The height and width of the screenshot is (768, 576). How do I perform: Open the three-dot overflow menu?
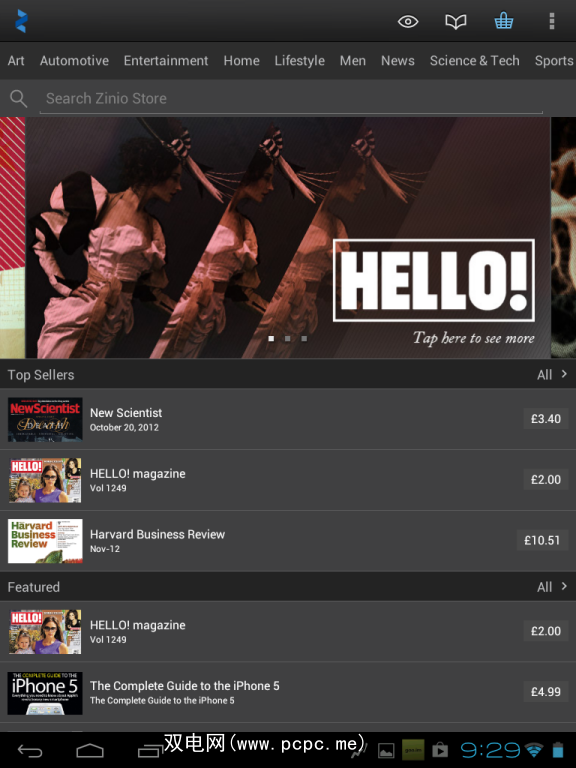(552, 21)
